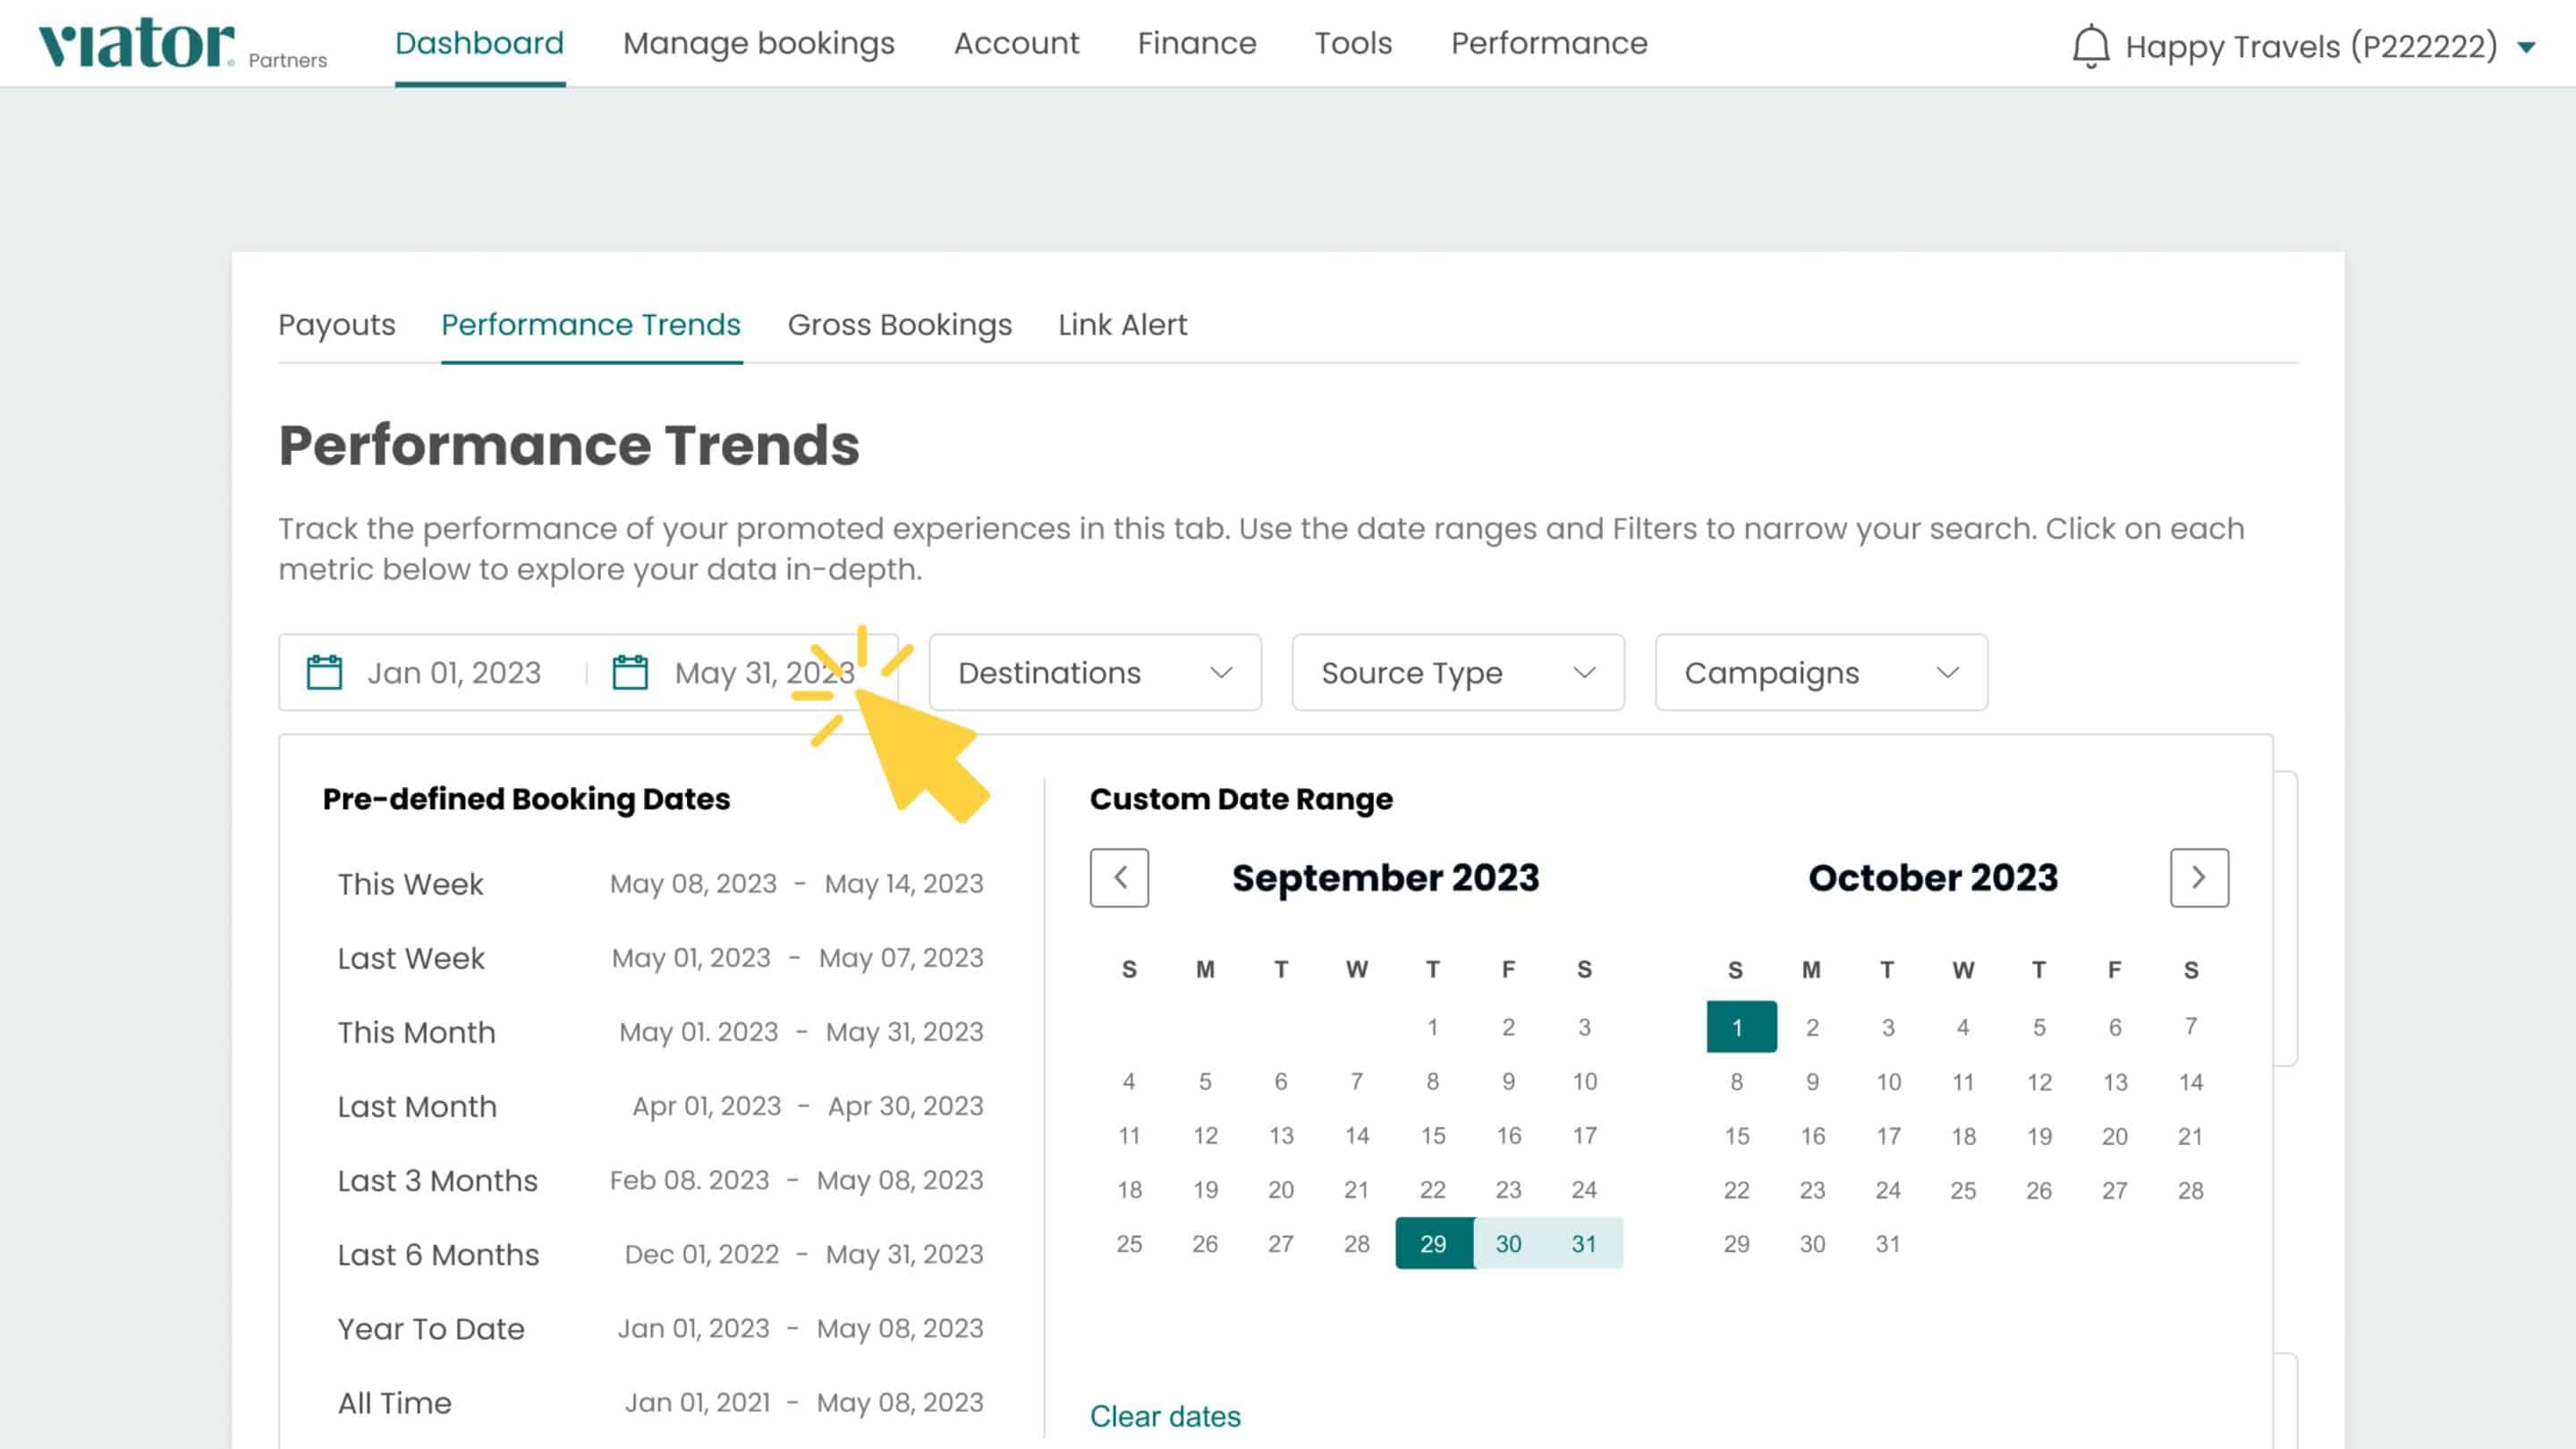Select the Last 3 Months preset
Viewport: 2576px width, 1449px height.
tap(660, 1180)
